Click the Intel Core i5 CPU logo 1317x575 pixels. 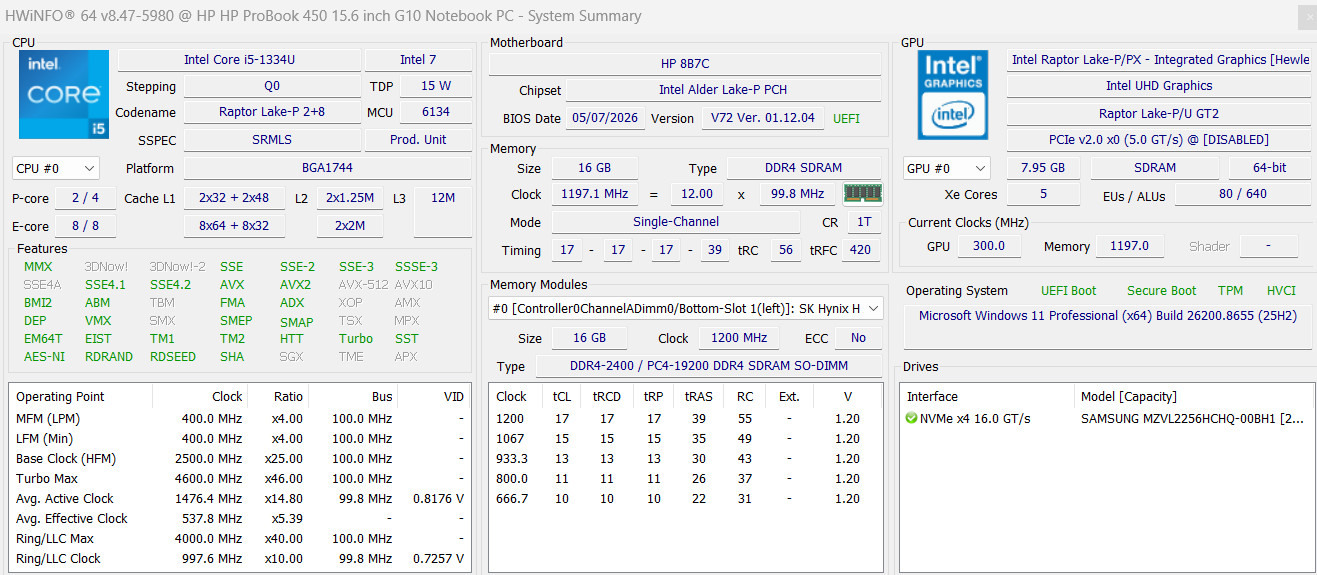[63, 94]
